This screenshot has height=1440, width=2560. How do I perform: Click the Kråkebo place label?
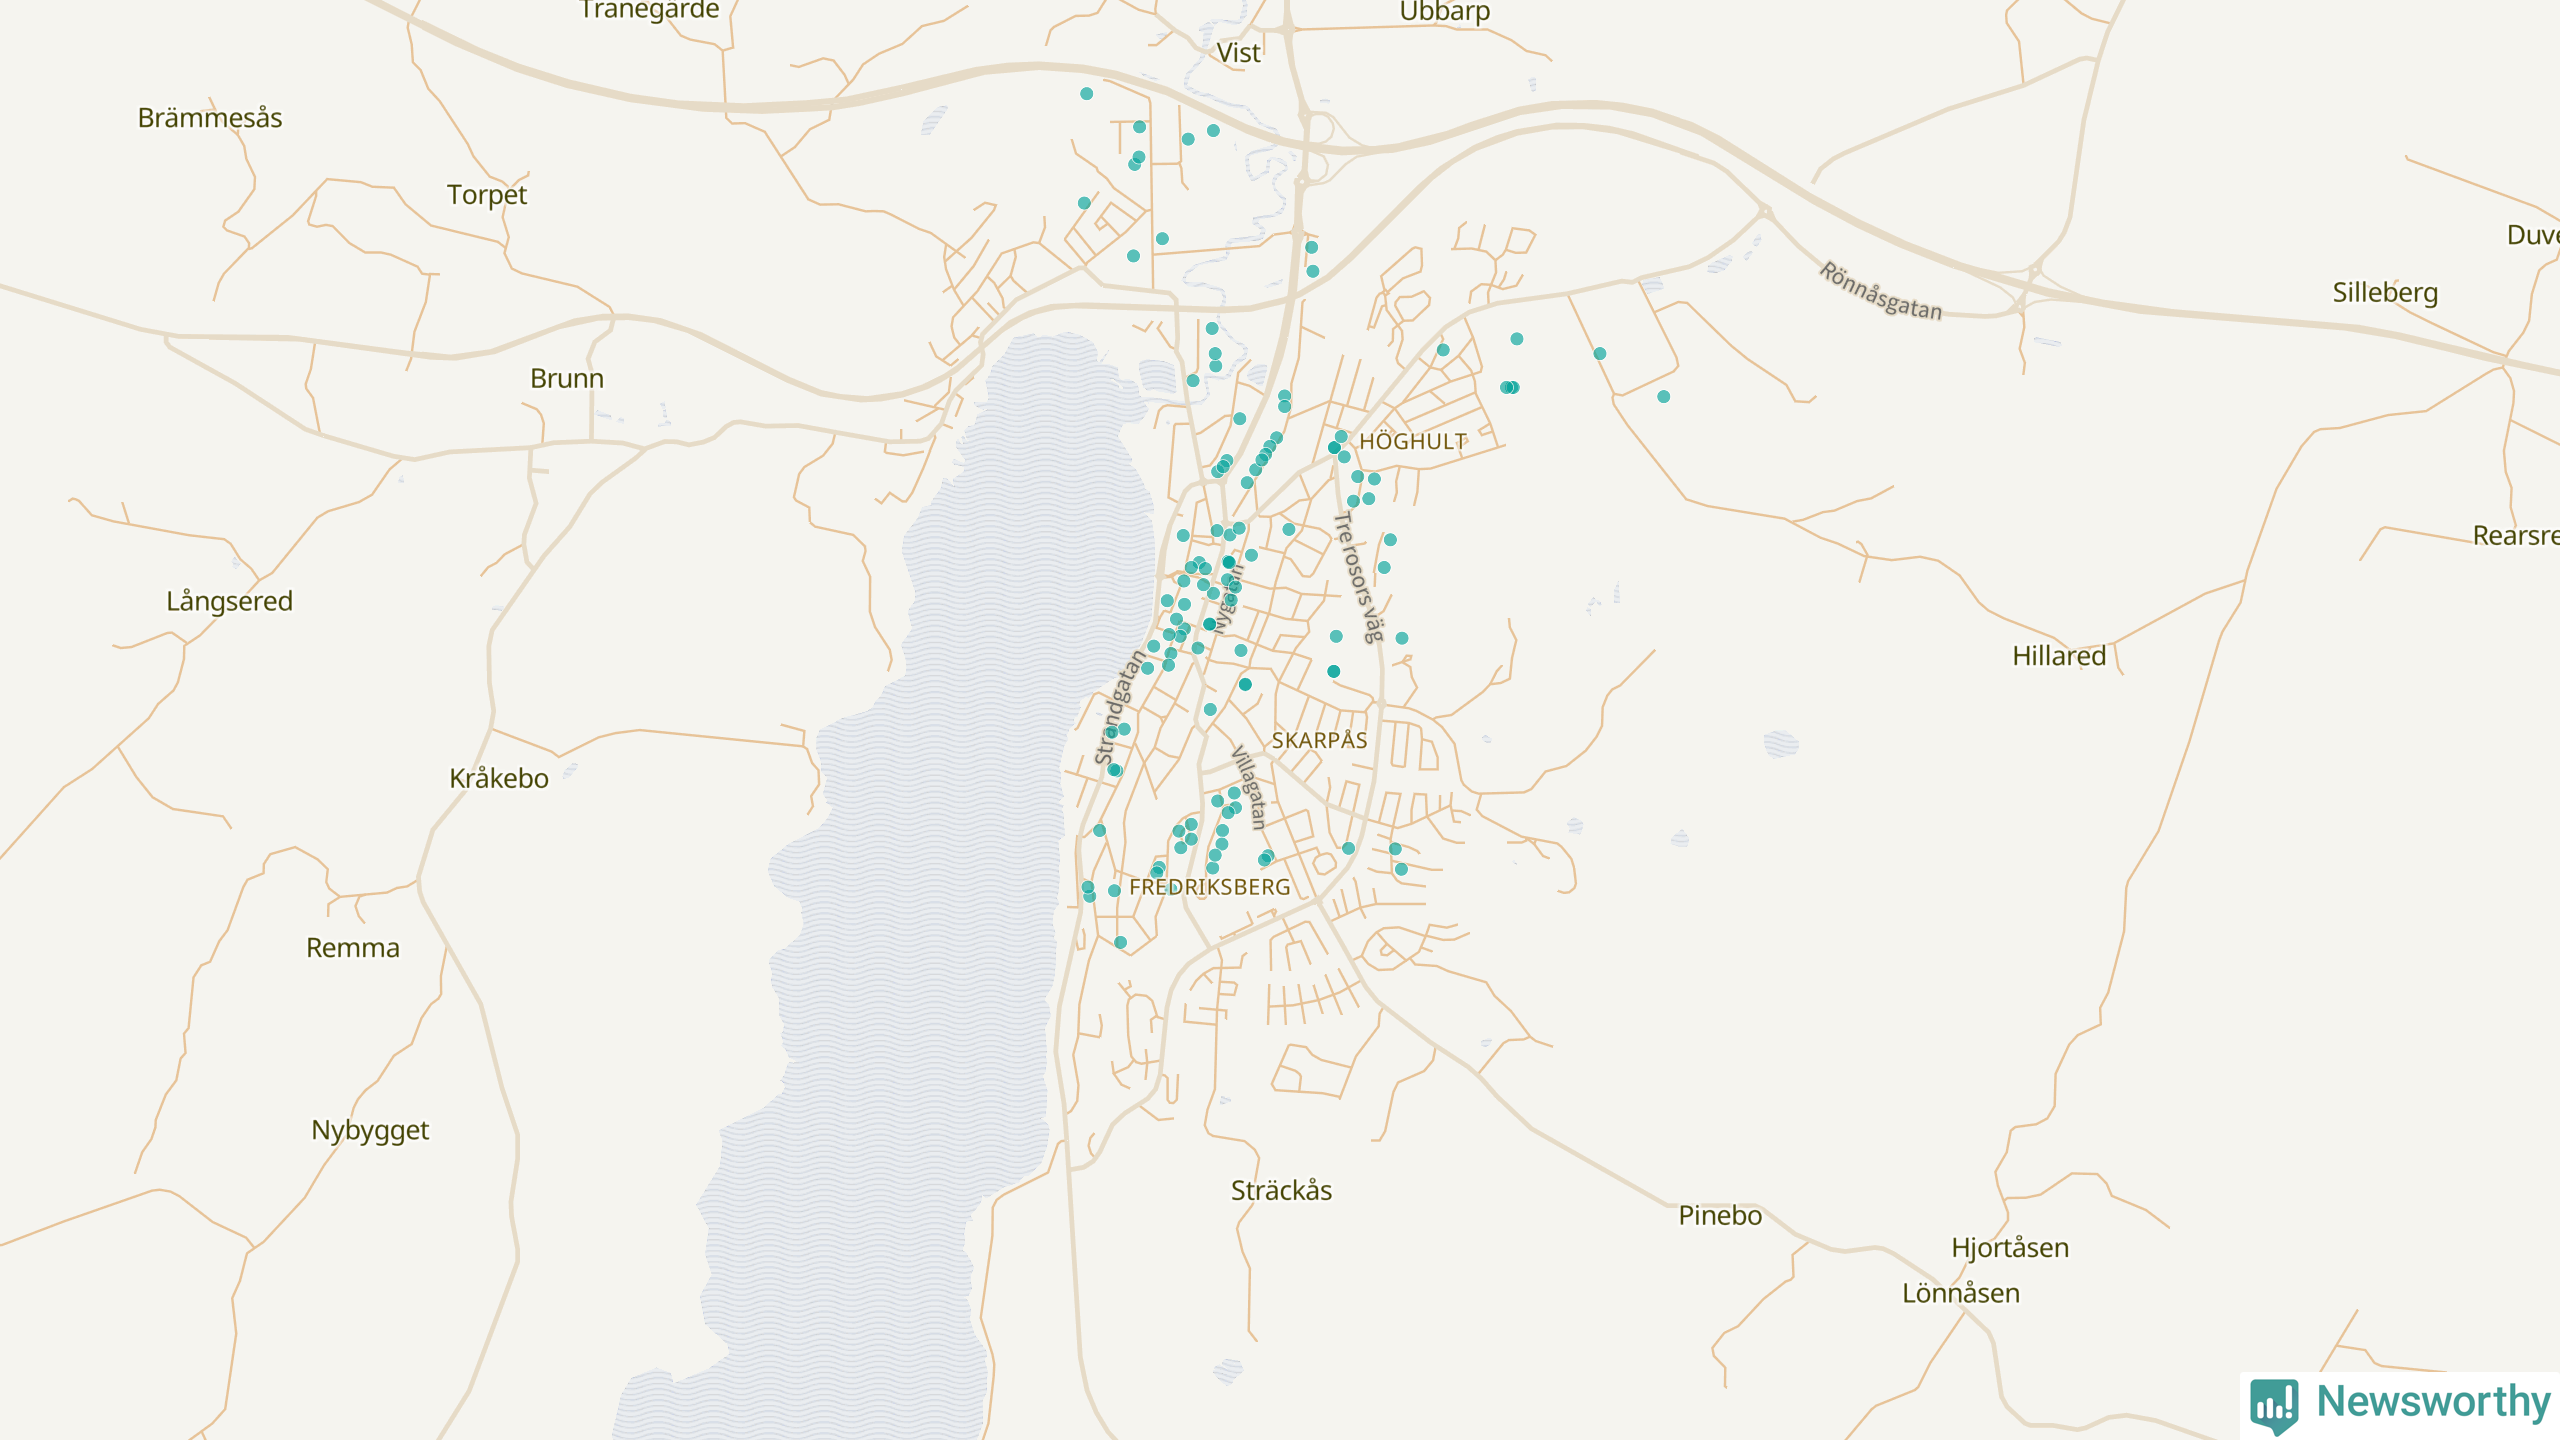pos(498,779)
